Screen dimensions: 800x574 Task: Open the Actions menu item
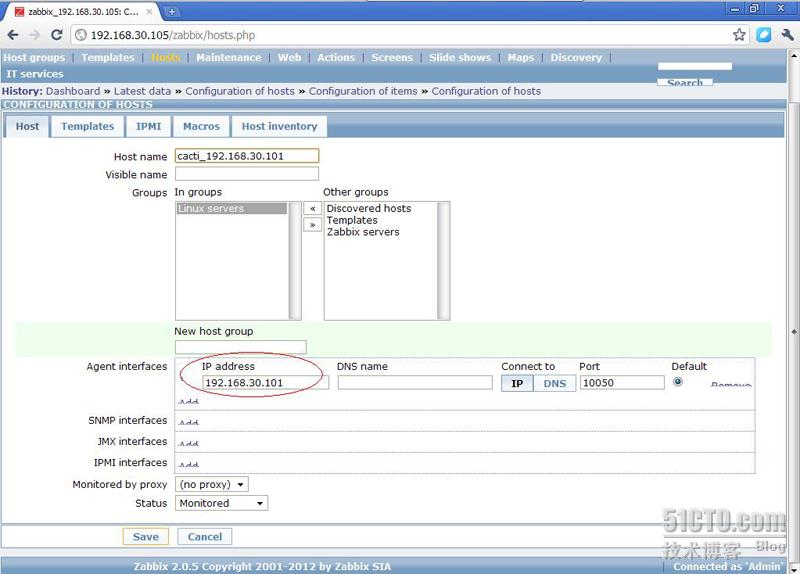pyautogui.click(x=336, y=58)
